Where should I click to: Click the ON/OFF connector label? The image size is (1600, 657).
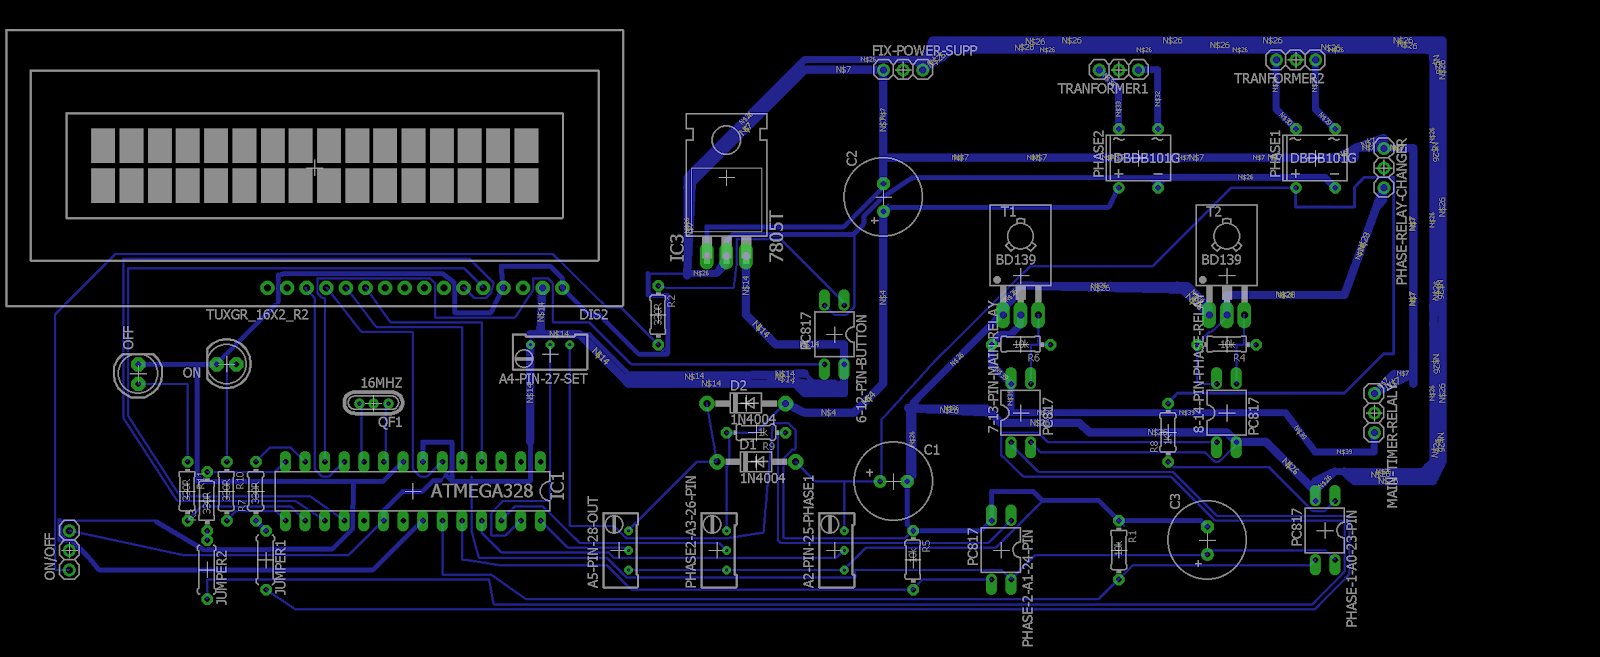tap(50, 557)
